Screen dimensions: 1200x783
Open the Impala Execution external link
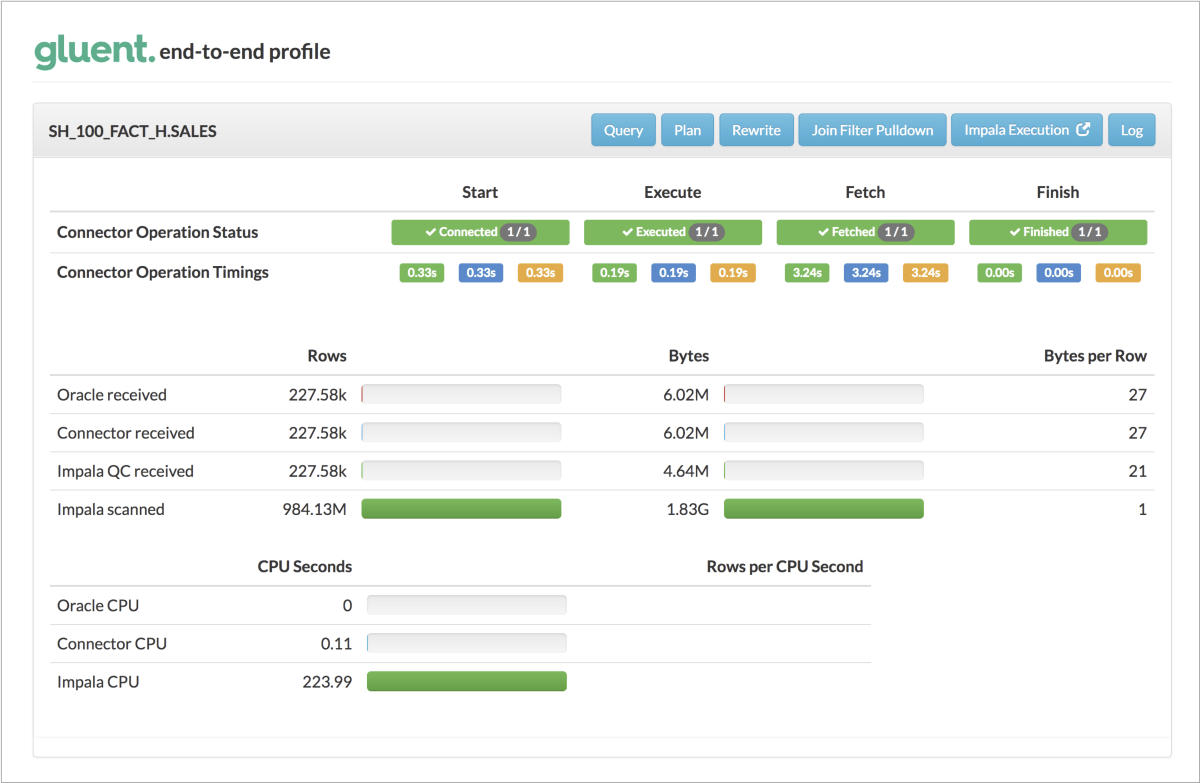click(x=1027, y=130)
